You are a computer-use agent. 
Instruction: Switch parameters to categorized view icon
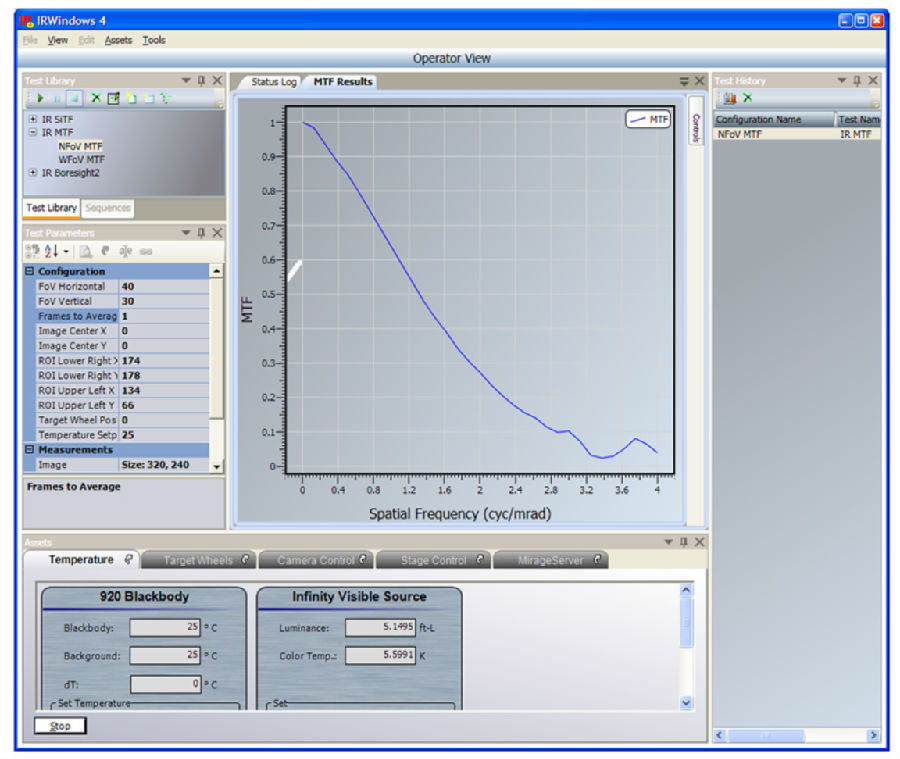point(32,251)
